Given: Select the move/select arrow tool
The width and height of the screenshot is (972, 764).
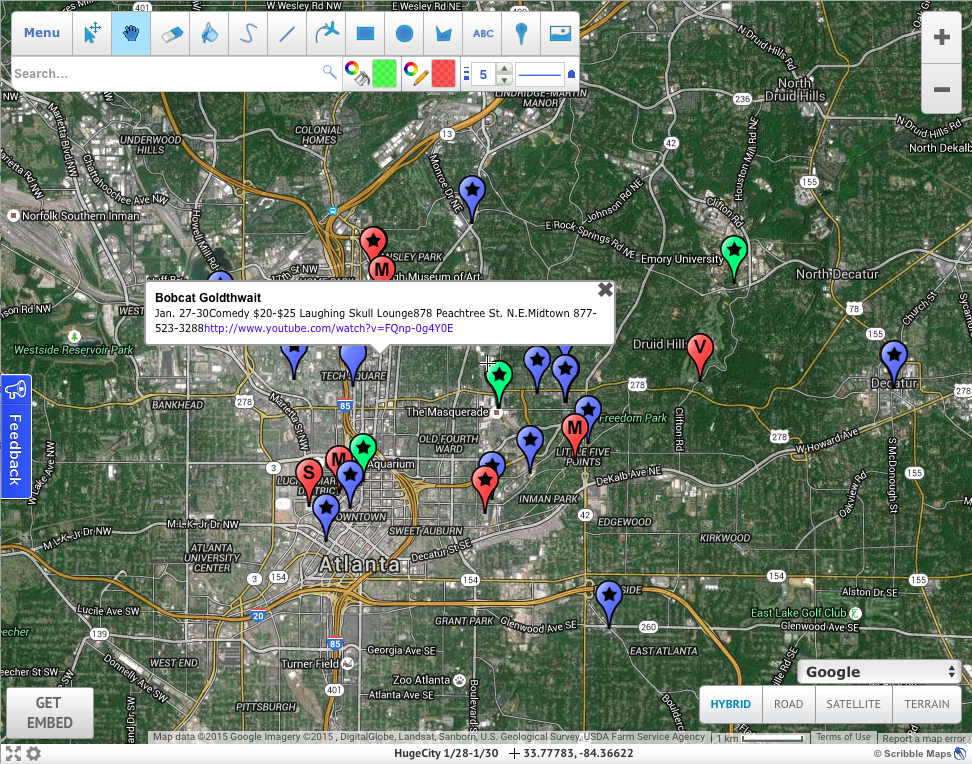Looking at the screenshot, I should point(92,33).
